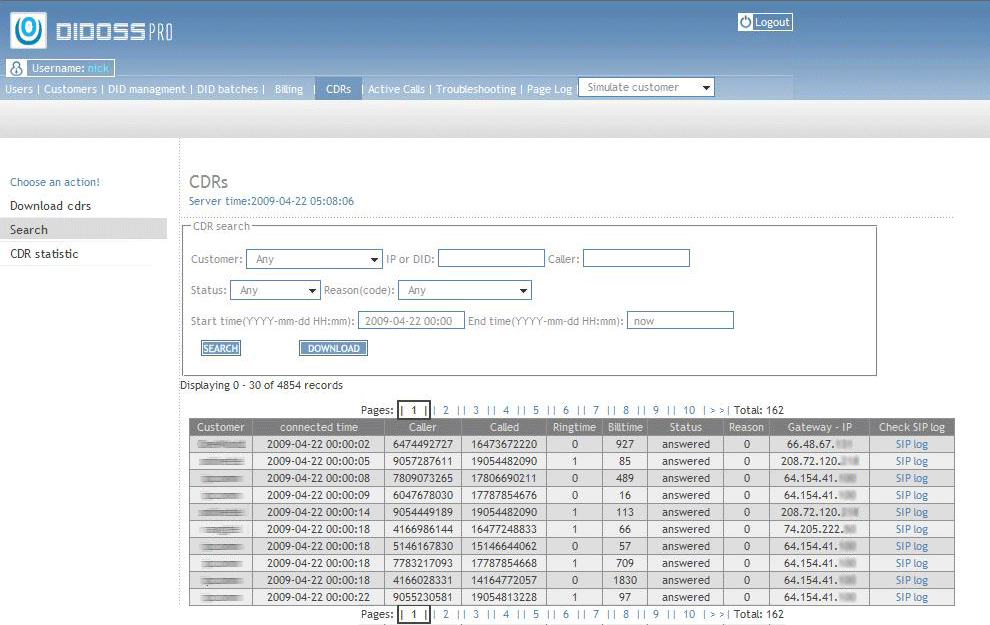Click the DIDOSS Pro logo icon
Viewport: 990px width, 625px height.
click(x=29, y=30)
